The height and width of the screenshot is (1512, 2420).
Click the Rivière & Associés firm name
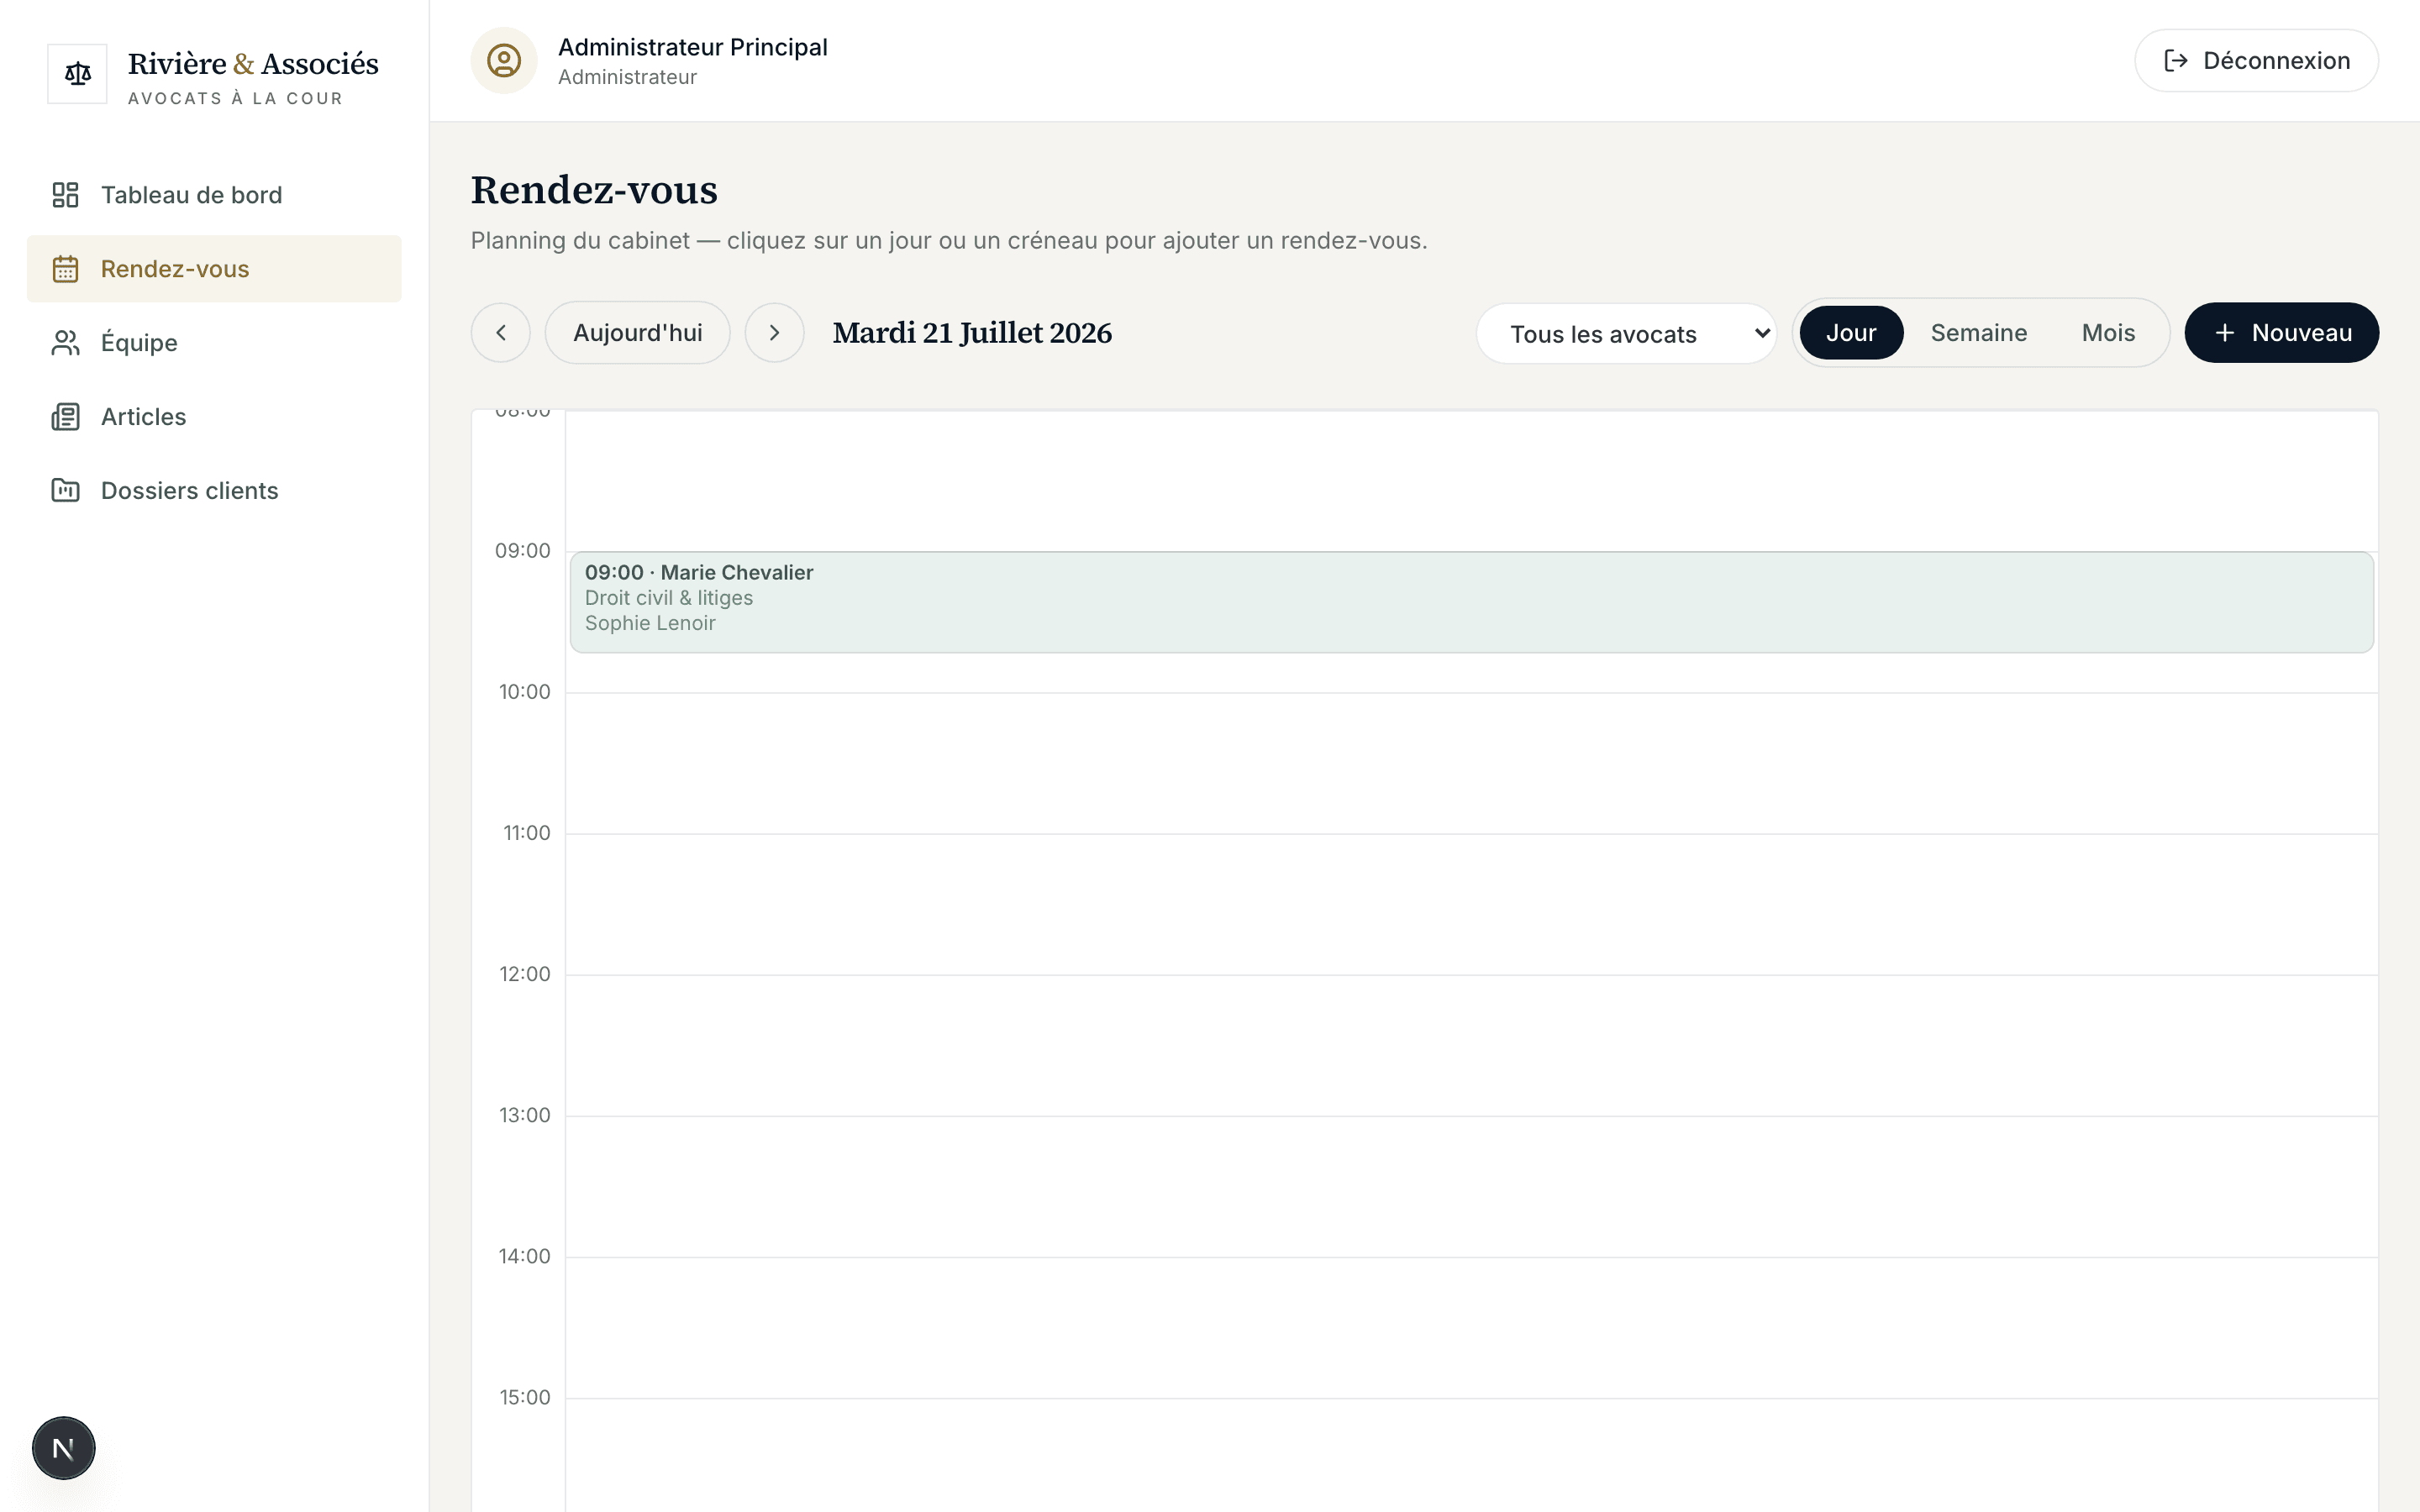[253, 64]
